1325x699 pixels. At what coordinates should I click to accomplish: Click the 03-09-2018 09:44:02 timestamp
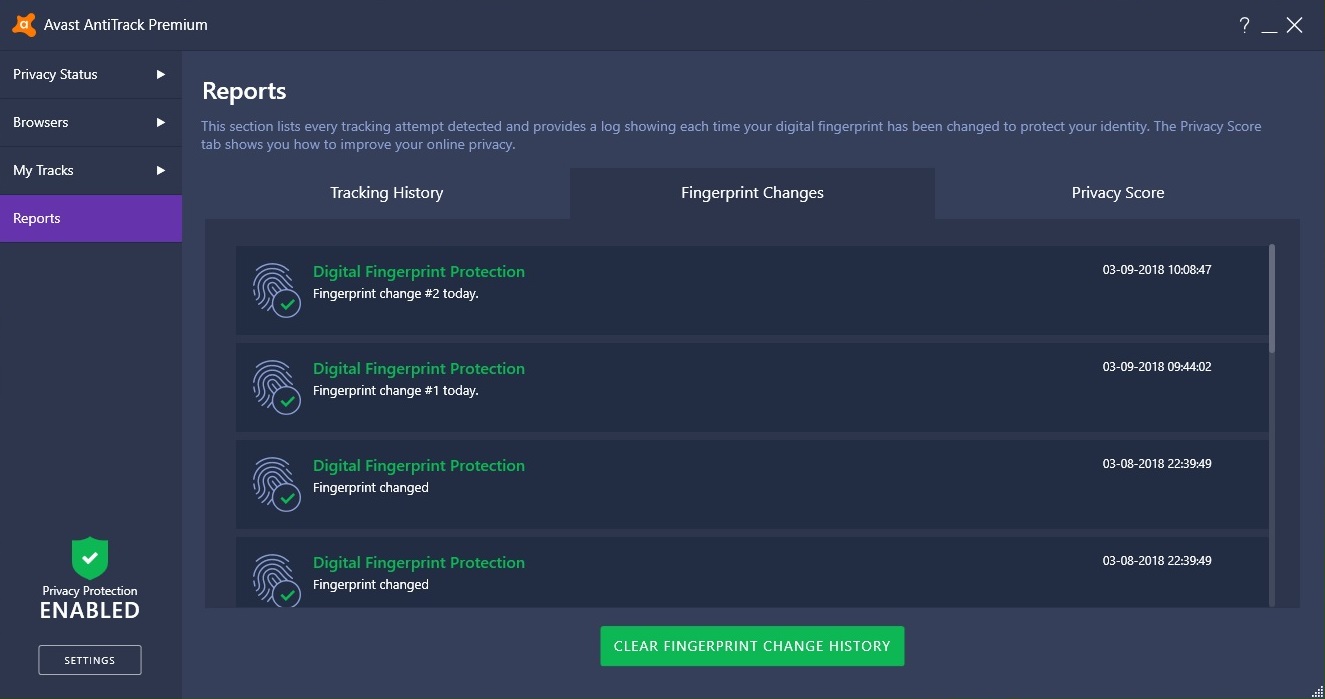click(x=1157, y=367)
